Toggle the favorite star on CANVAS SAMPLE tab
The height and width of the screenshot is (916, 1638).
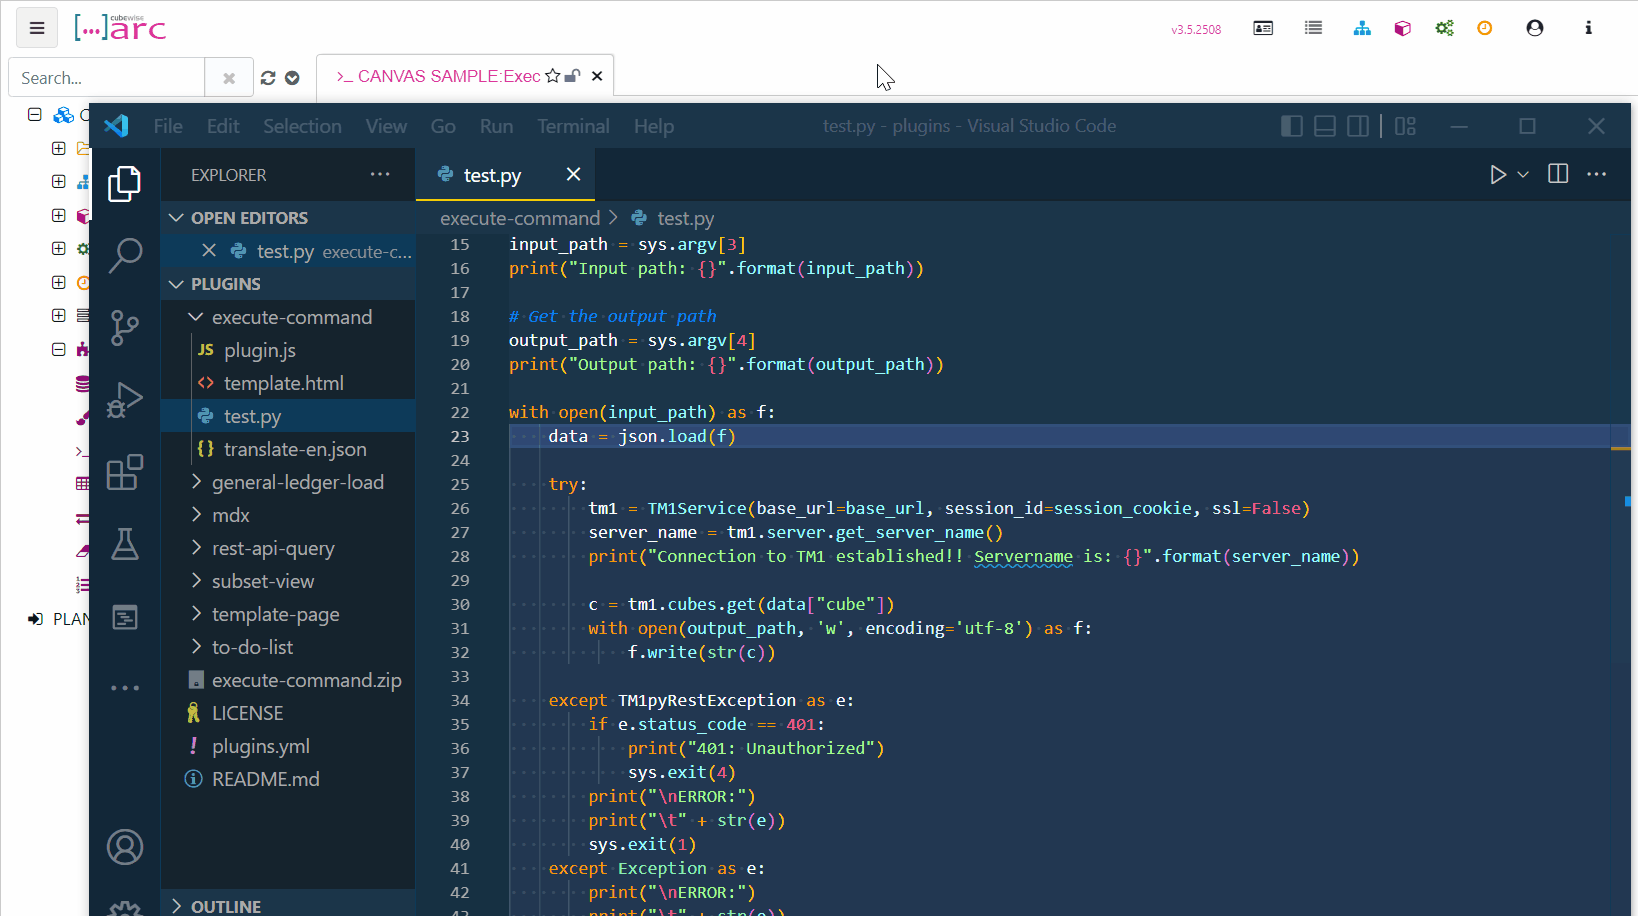click(552, 75)
